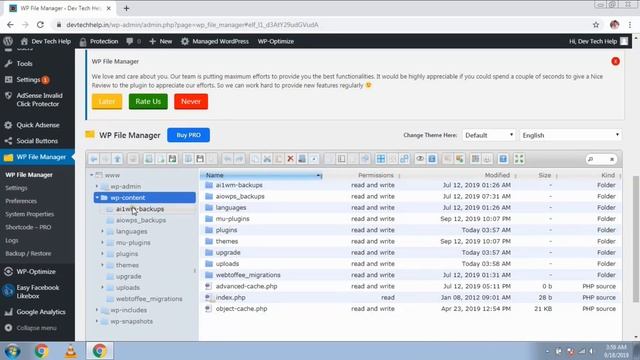The height and width of the screenshot is (360, 640).
Task: Click the sort icon in file manager toolbar
Action: point(487,159)
